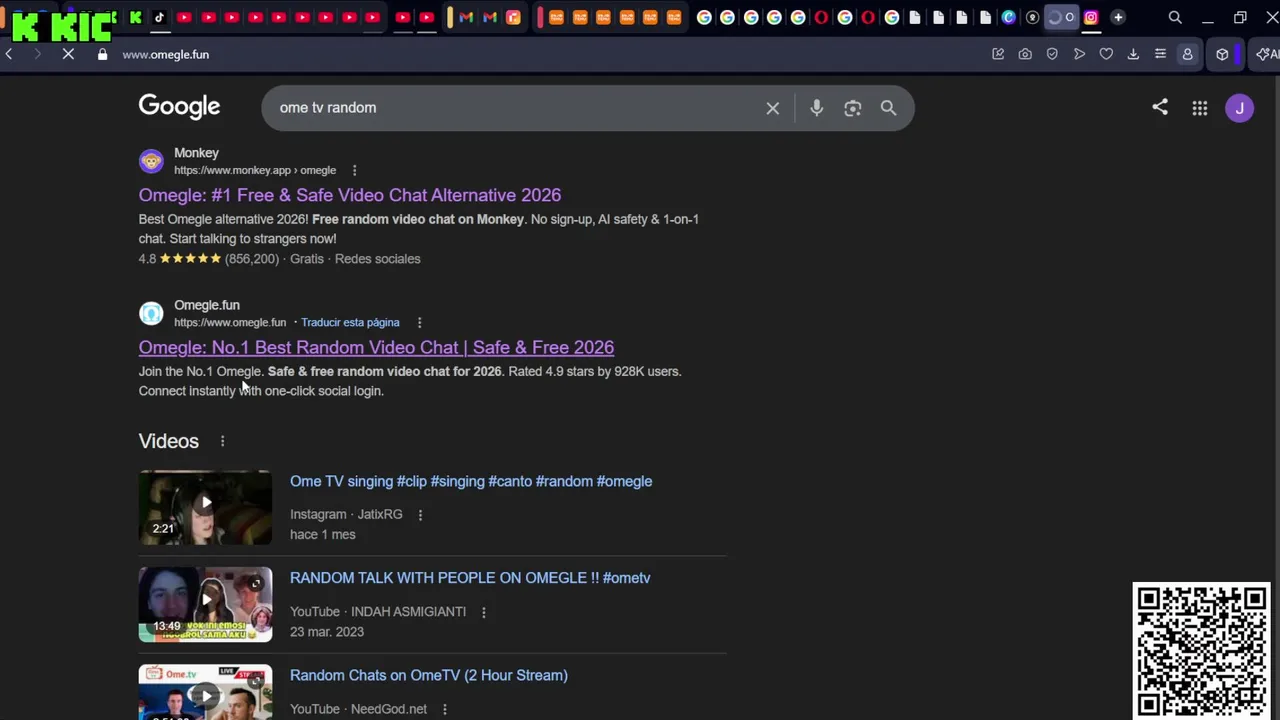The image size is (1280, 720).
Task: Open the paper-plane send icon in toolbar
Action: pos(1079,54)
